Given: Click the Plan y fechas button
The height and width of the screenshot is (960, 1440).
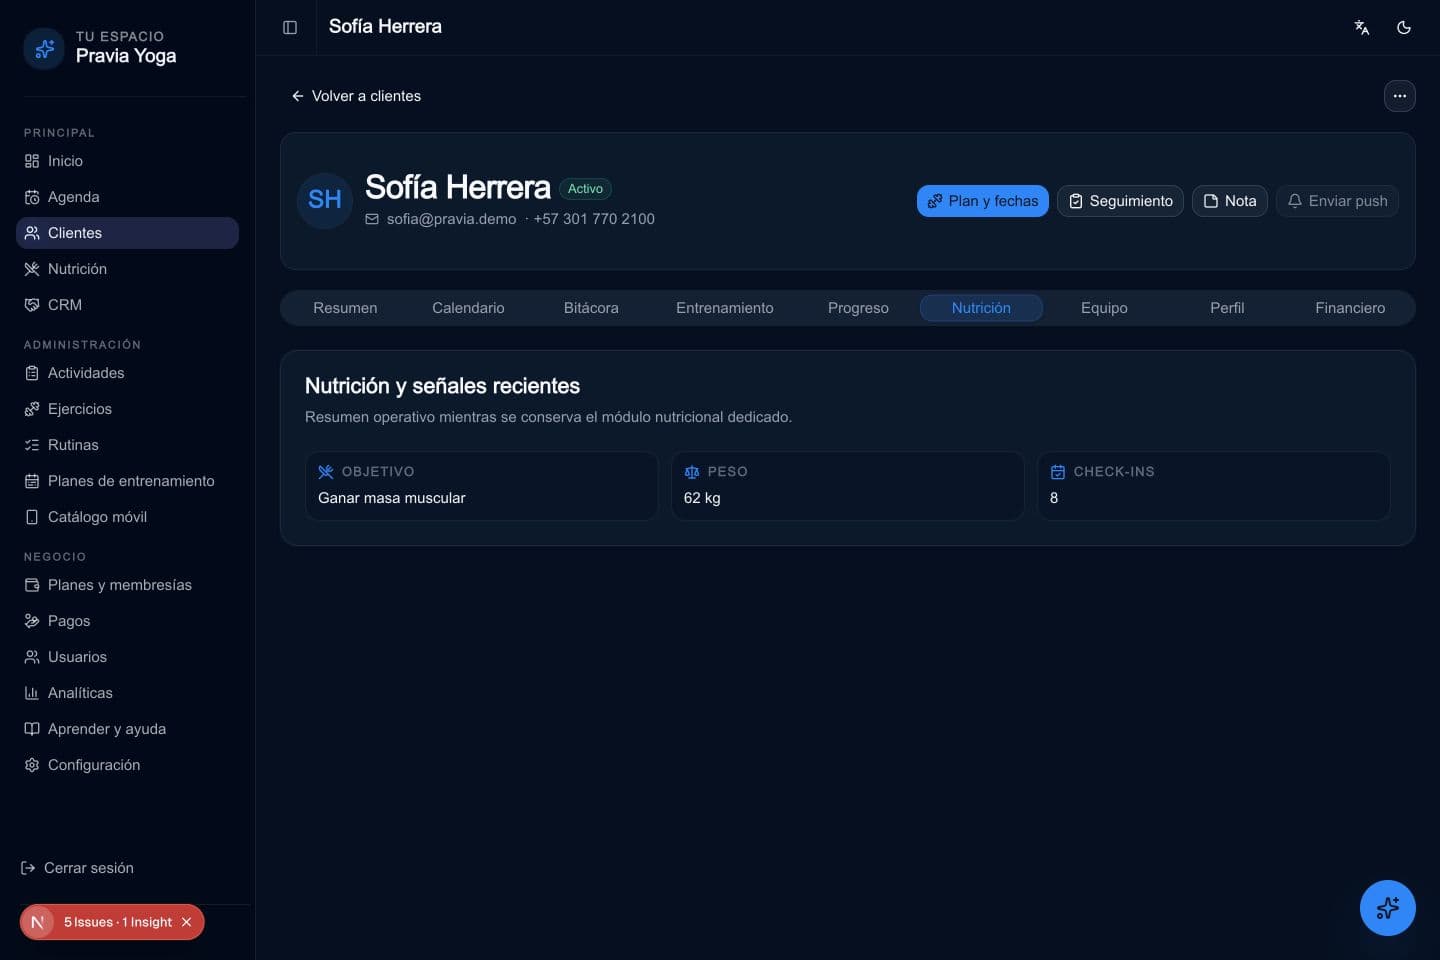Looking at the screenshot, I should (x=983, y=201).
